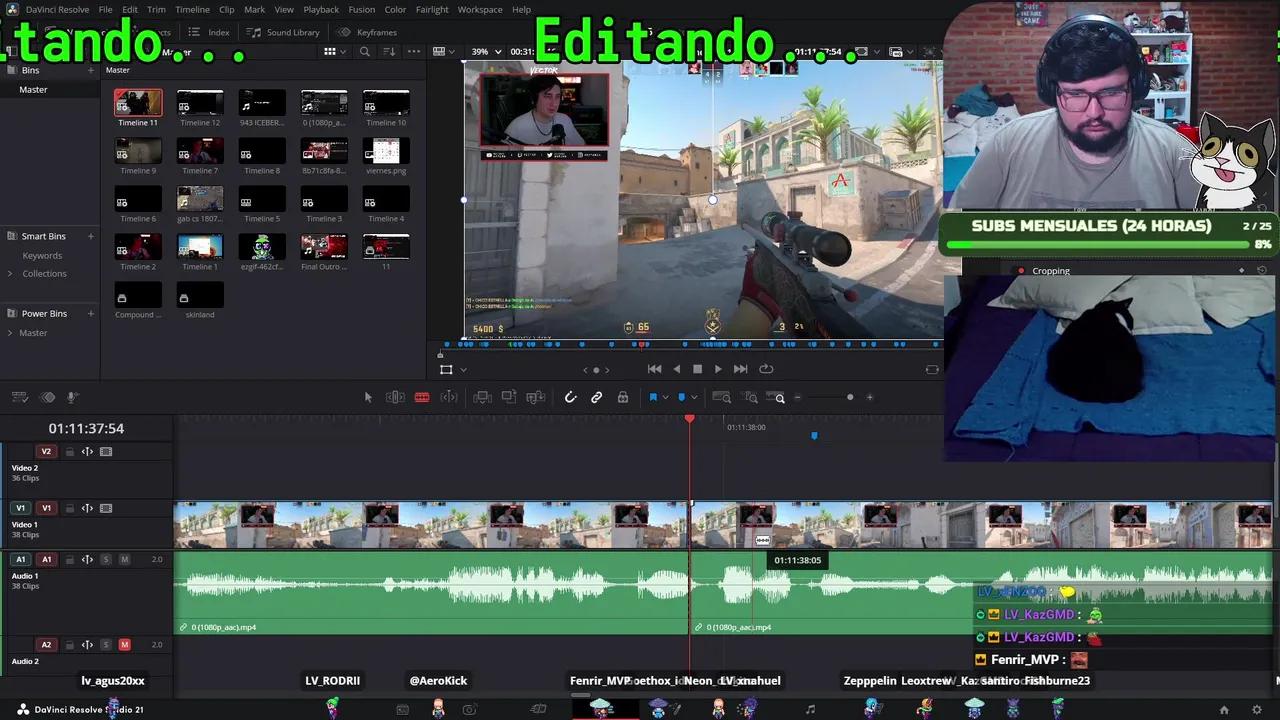Screen dimensions: 1280x720
Task: Click the timeline zoom in plus
Action: point(870,398)
